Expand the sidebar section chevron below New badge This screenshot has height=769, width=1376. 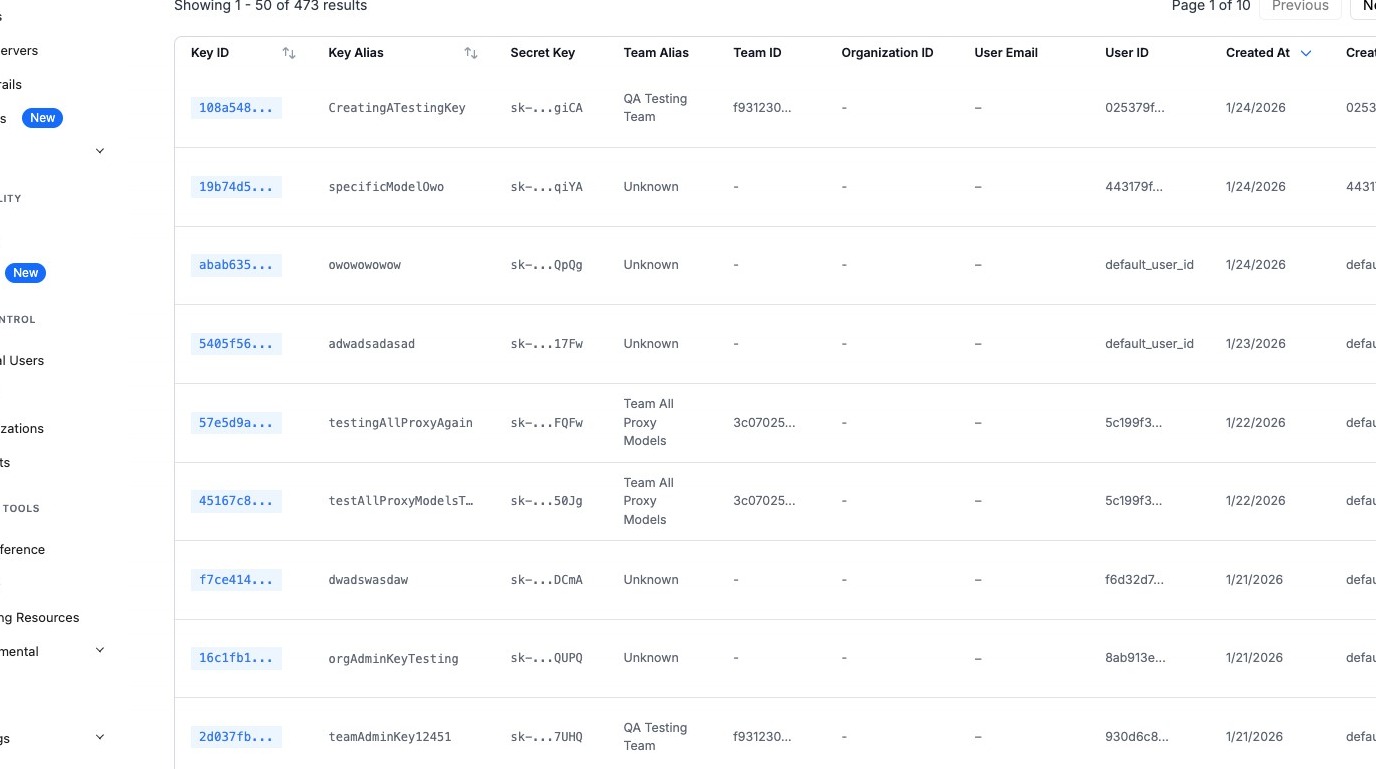(99, 151)
